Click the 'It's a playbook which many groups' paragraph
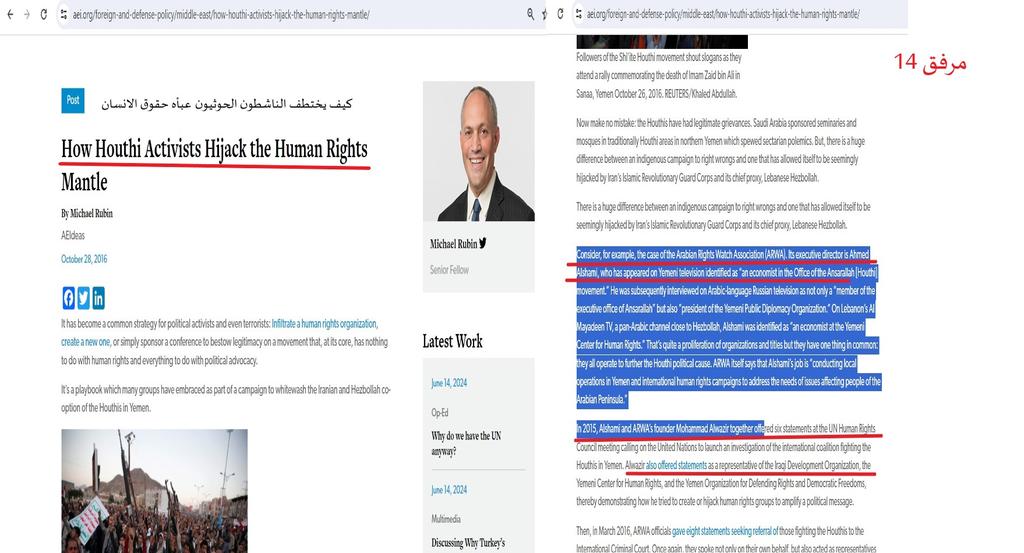The height and width of the screenshot is (553, 1024). (x=226, y=398)
